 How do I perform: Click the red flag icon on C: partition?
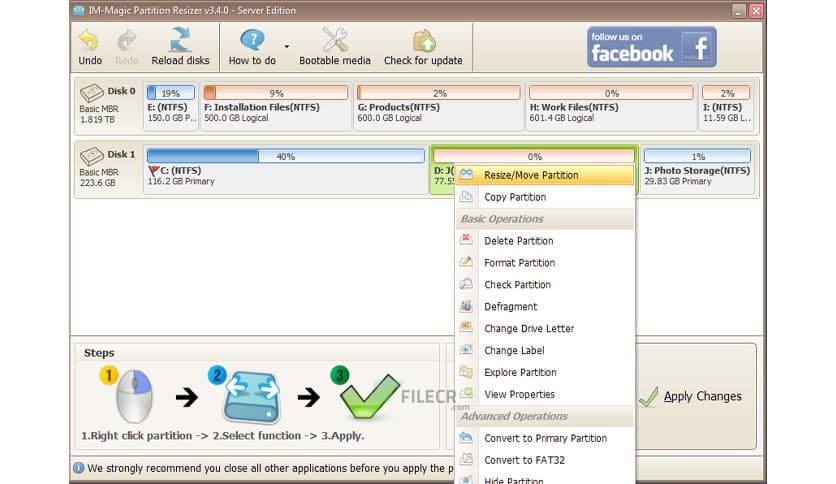click(154, 171)
